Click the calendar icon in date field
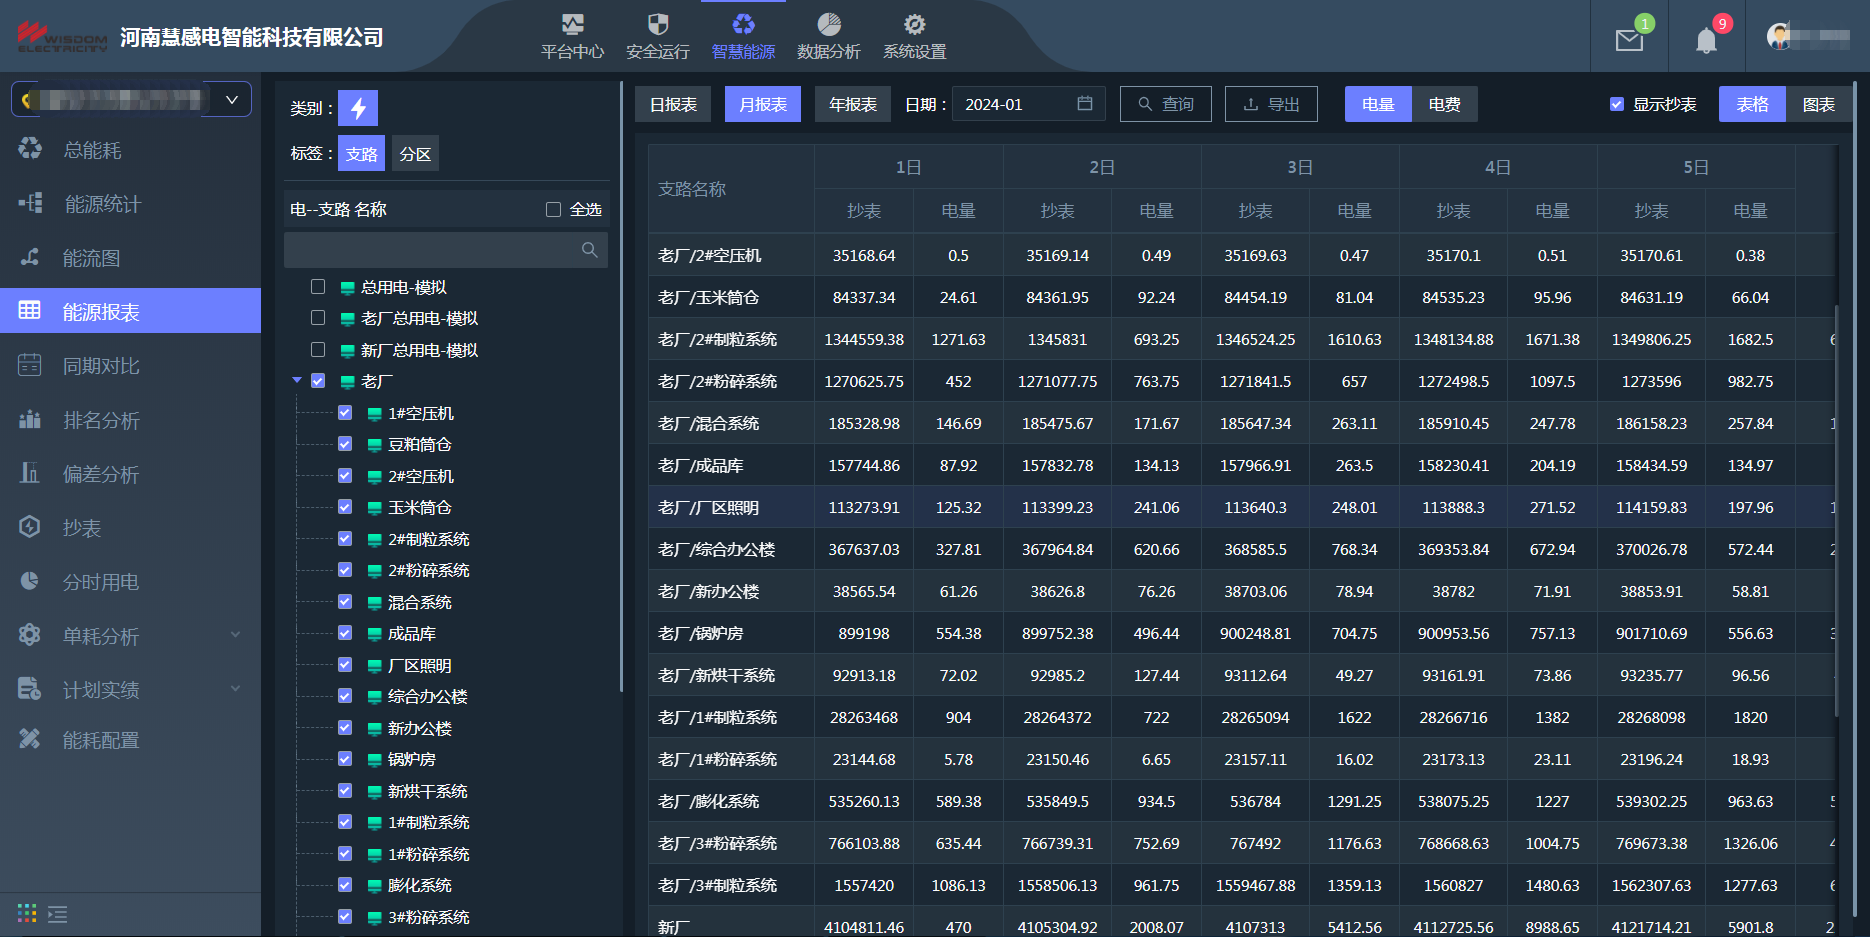Screen dimensions: 1870x937 point(1085,104)
